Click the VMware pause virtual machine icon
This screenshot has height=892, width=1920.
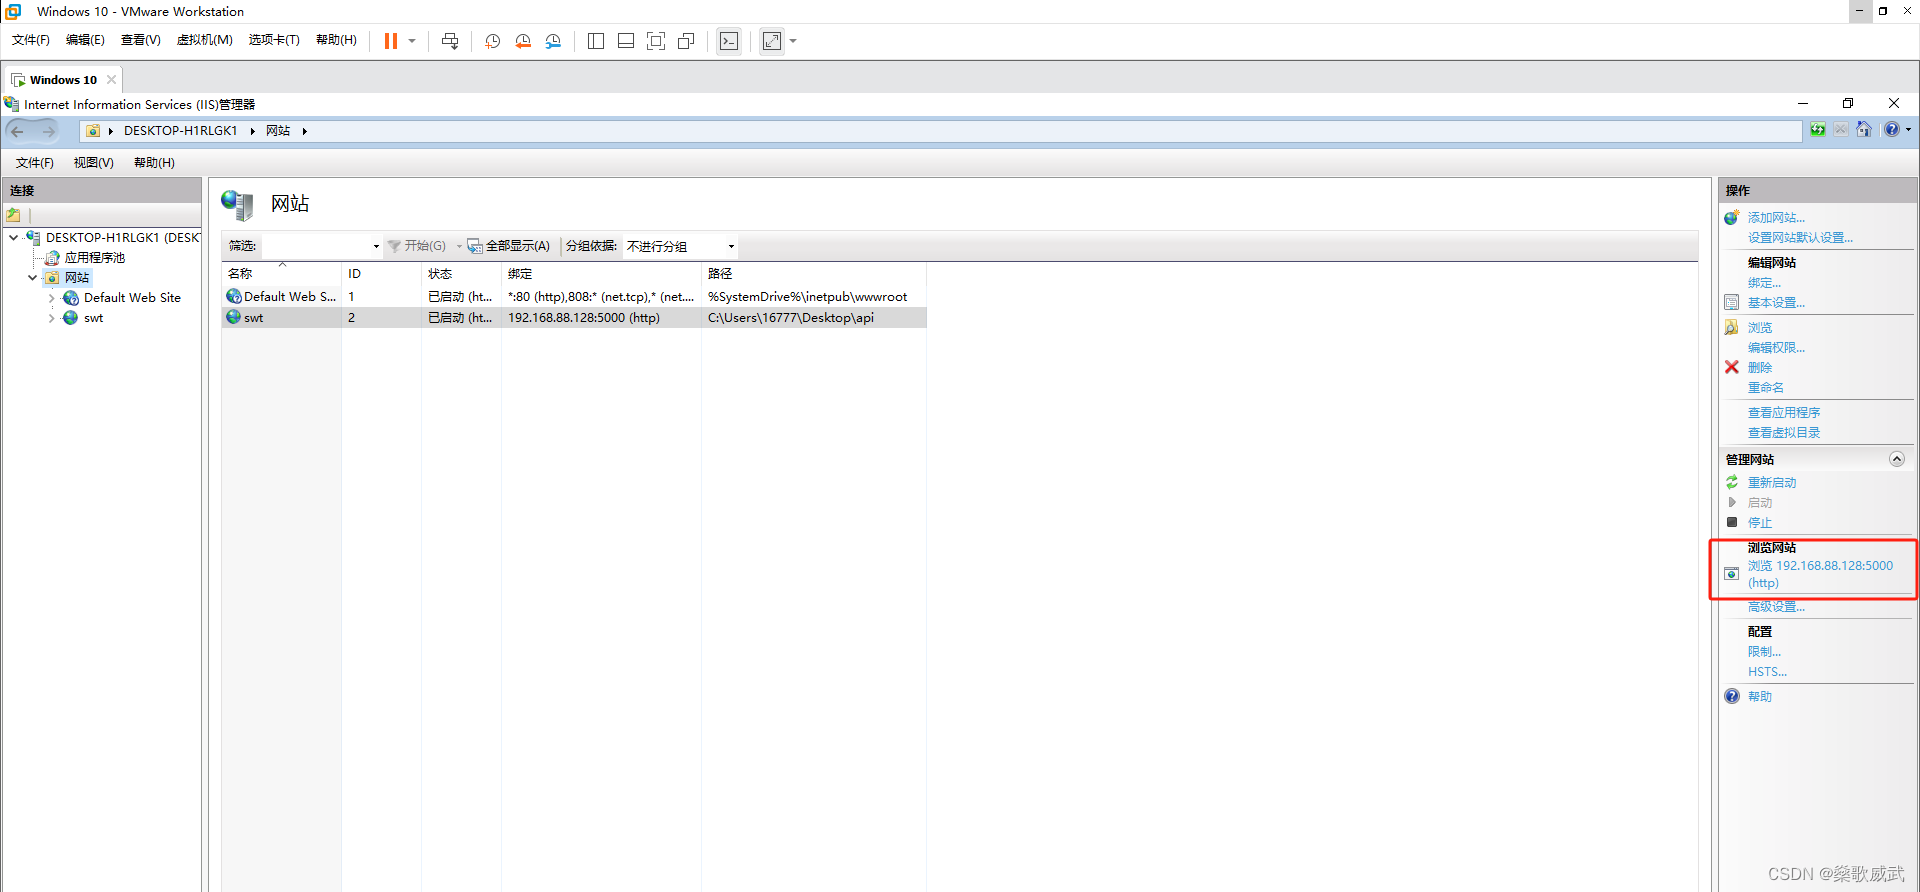tap(391, 41)
